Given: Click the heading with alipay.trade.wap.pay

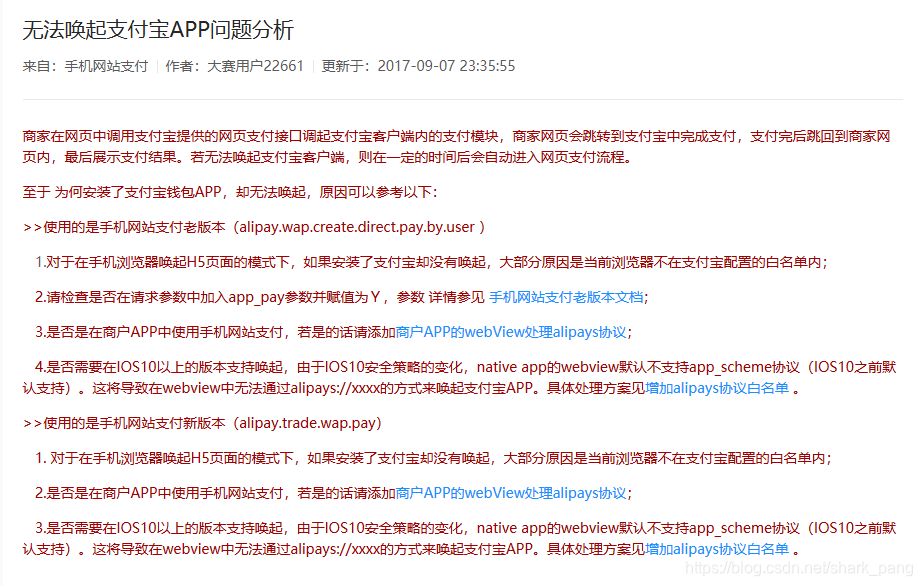Looking at the screenshot, I should [x=202, y=423].
